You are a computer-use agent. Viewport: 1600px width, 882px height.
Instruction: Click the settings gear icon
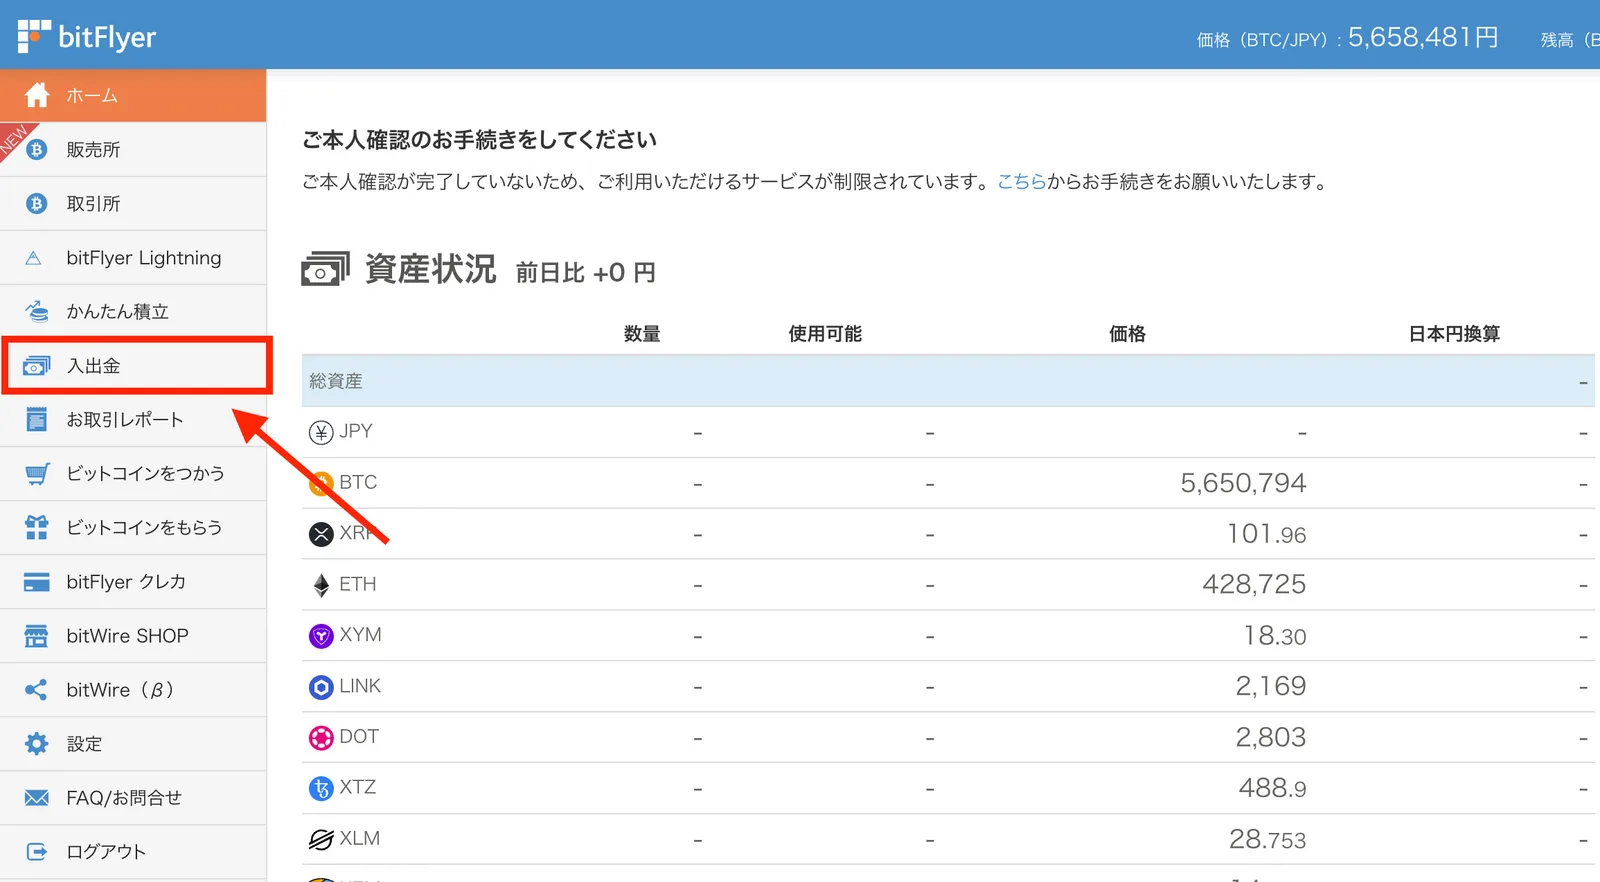pos(37,744)
